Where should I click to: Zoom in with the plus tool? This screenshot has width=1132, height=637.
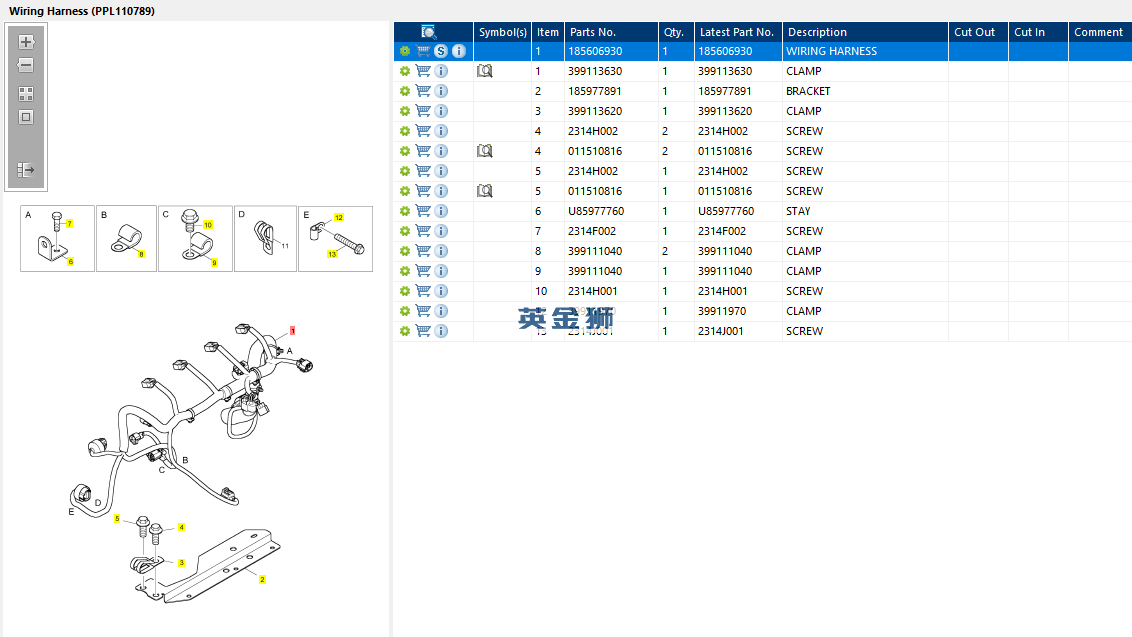(x=26, y=42)
